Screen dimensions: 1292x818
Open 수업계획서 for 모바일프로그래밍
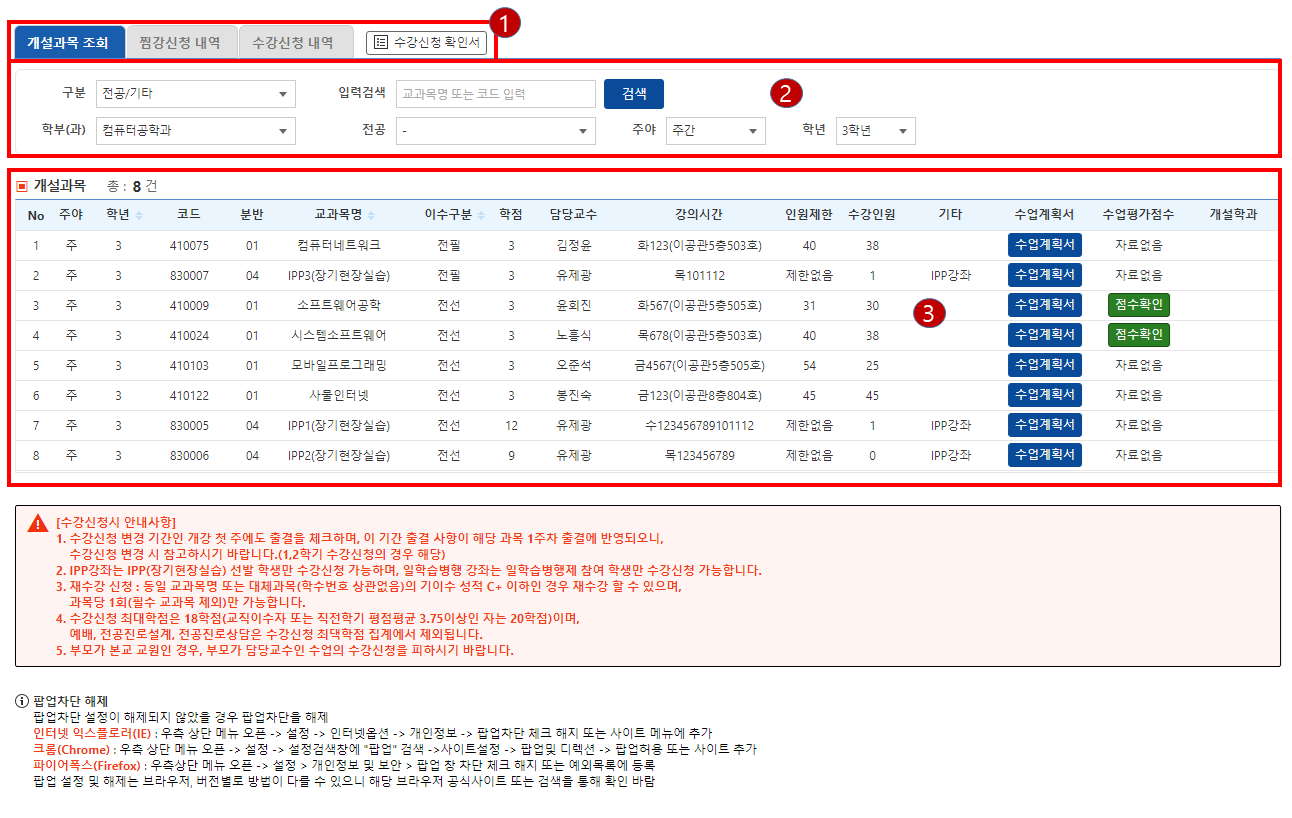1044,365
